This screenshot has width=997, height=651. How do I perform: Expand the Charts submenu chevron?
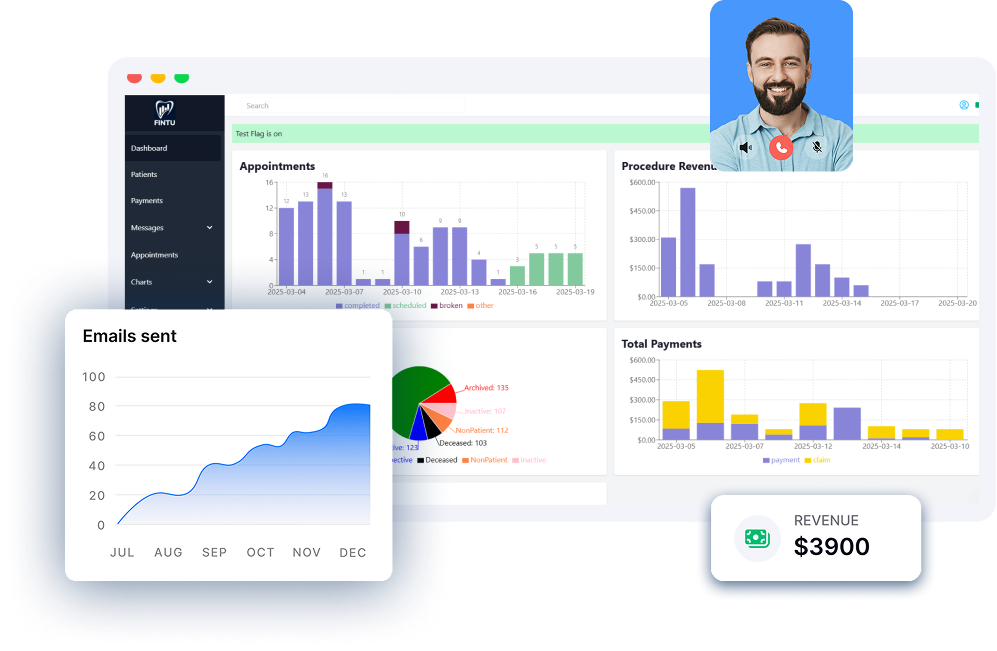[x=210, y=282]
